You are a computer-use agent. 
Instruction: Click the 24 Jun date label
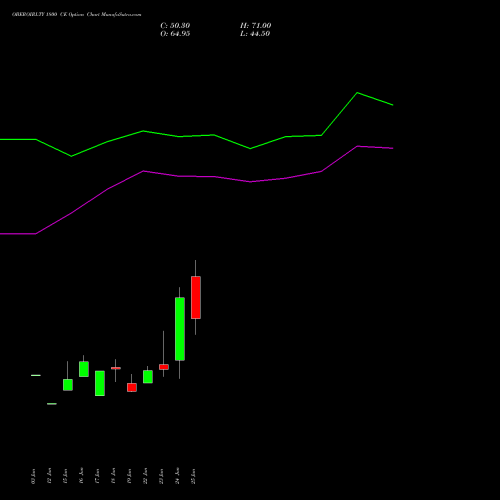pos(177,476)
